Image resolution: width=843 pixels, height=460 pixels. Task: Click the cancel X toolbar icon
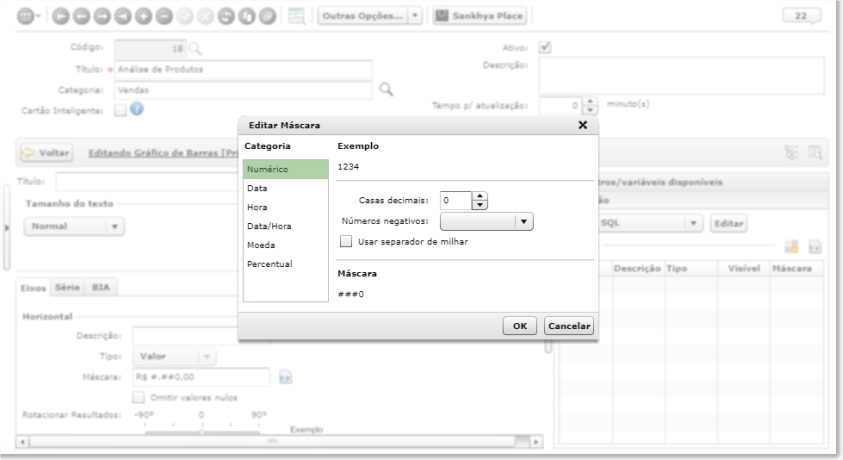point(205,16)
